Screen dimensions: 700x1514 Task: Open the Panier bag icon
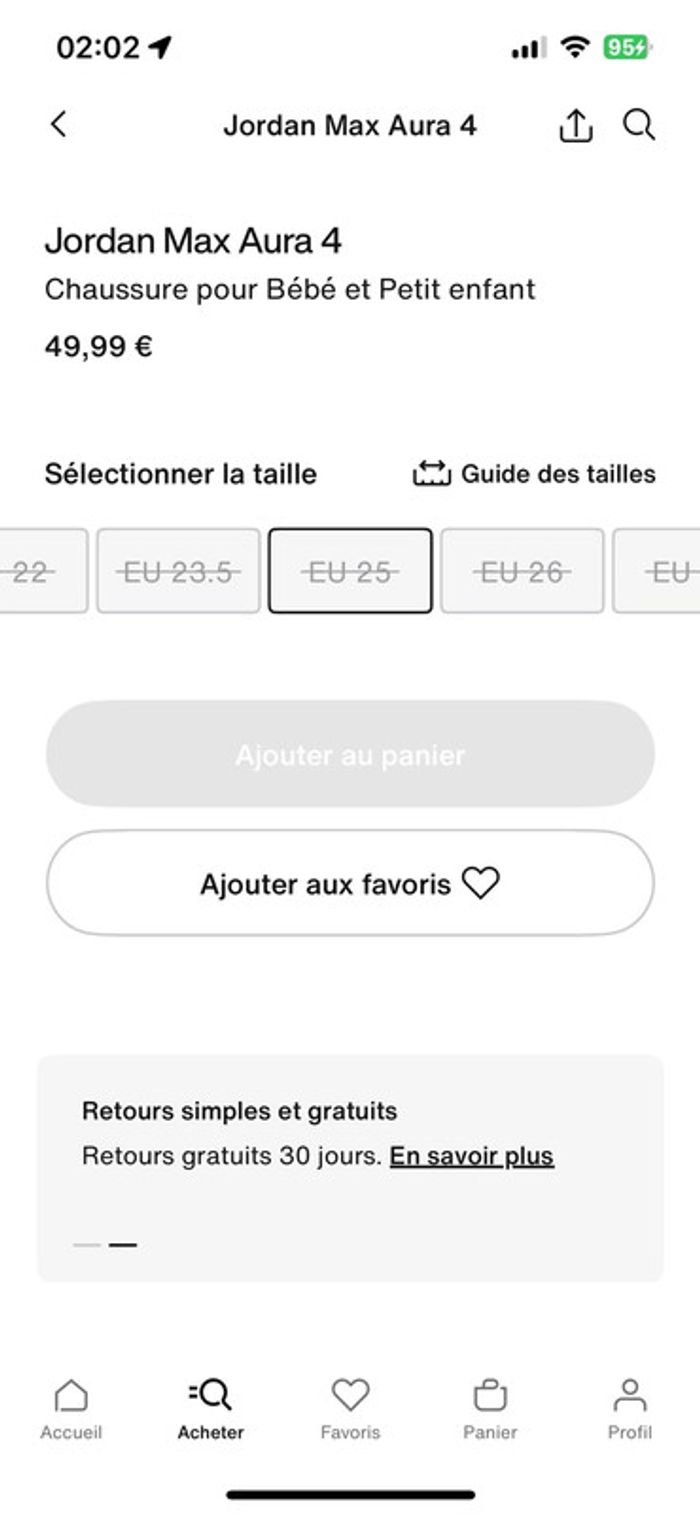tap(490, 1394)
